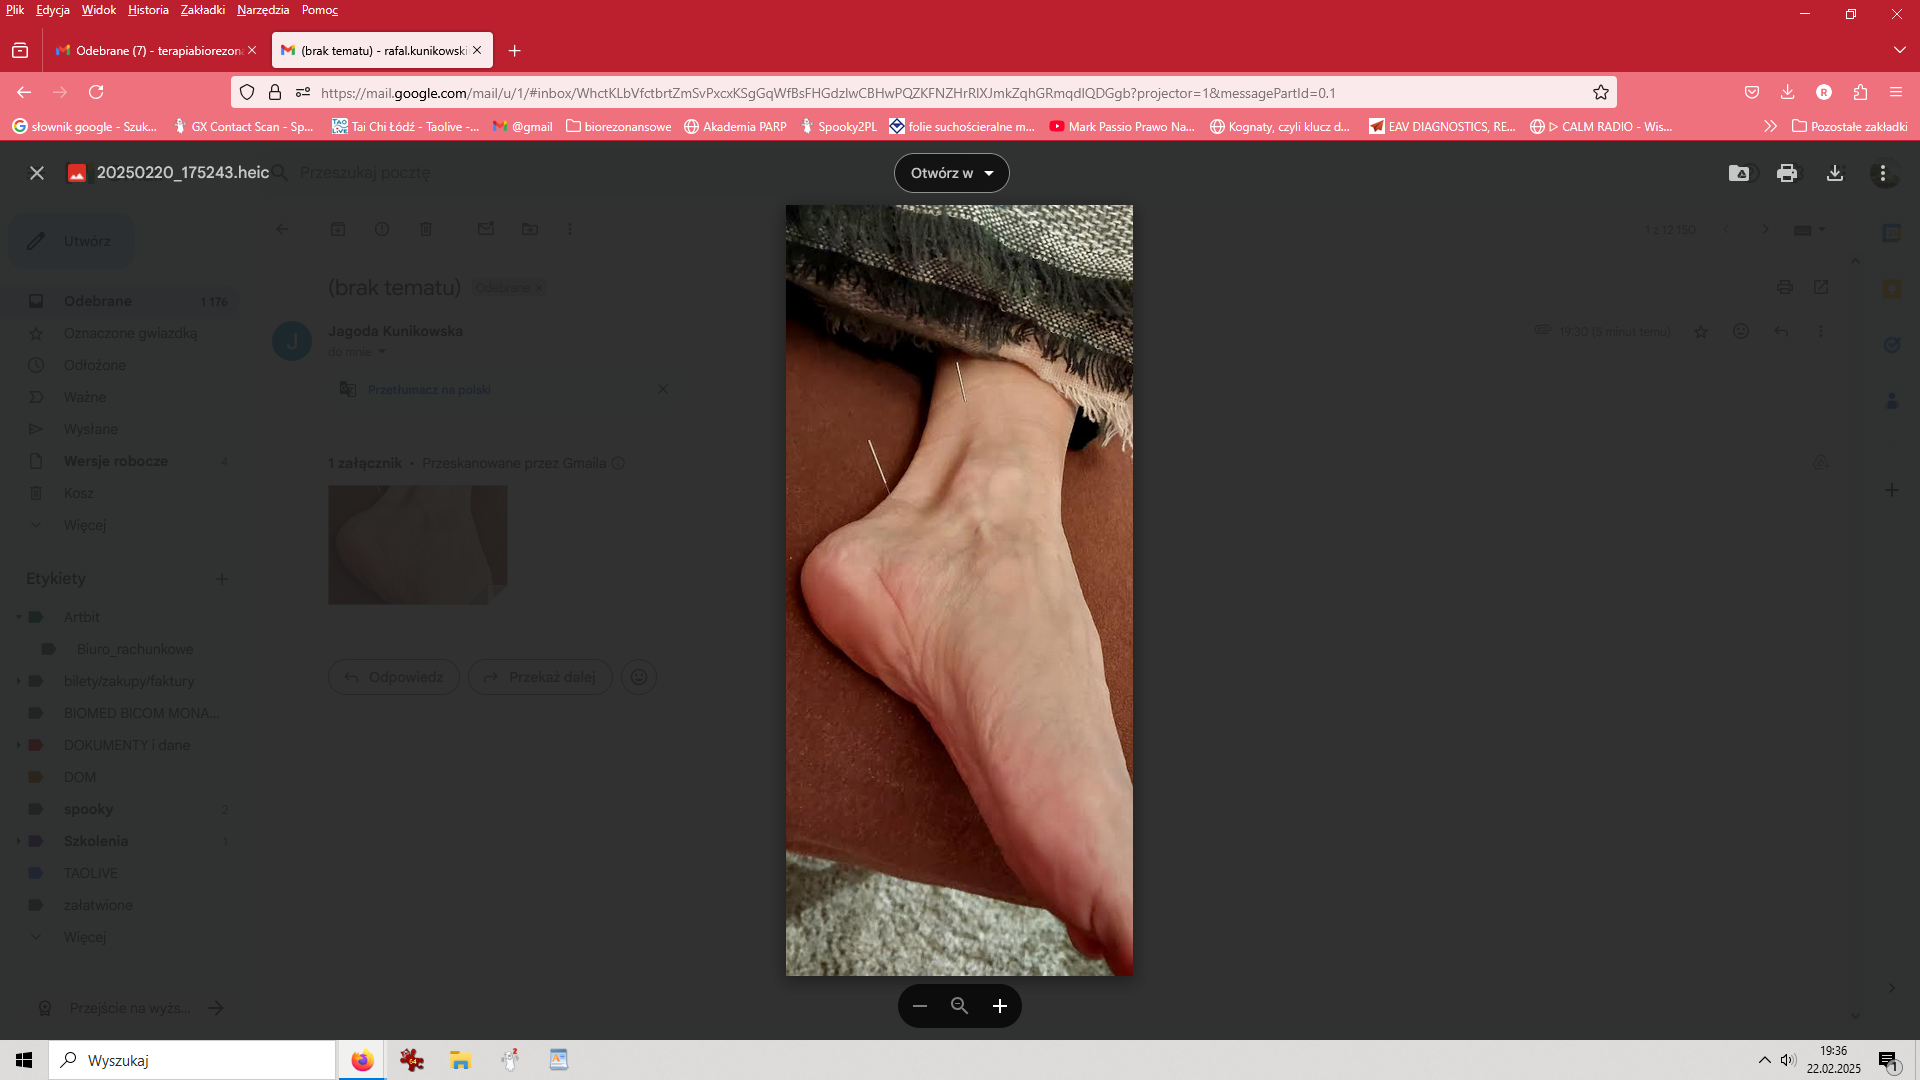
Task: Open the Windows notification center
Action: 1889,1060
